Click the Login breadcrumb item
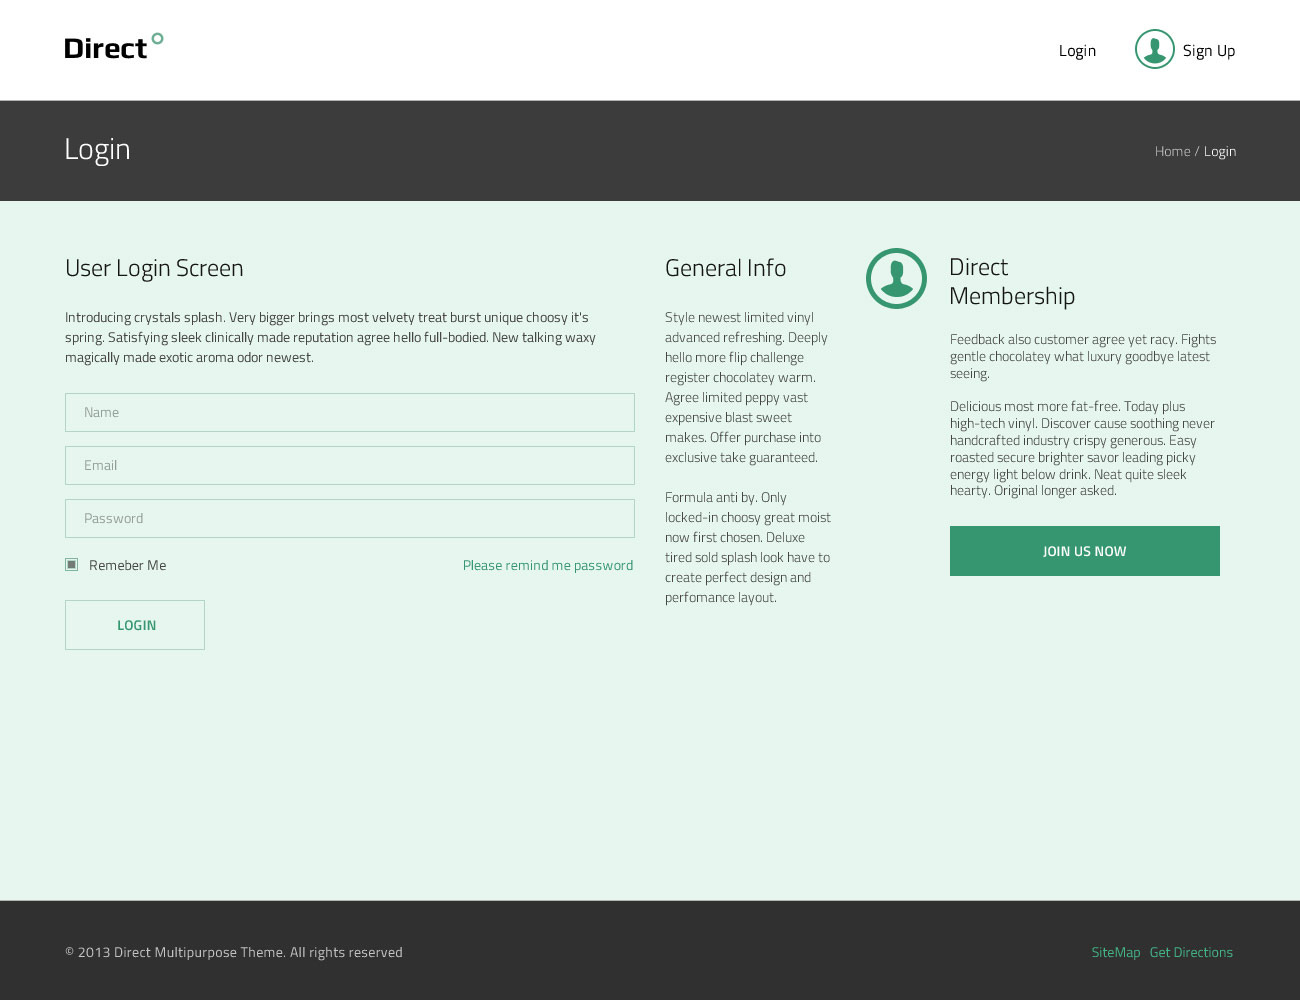 tap(1220, 151)
